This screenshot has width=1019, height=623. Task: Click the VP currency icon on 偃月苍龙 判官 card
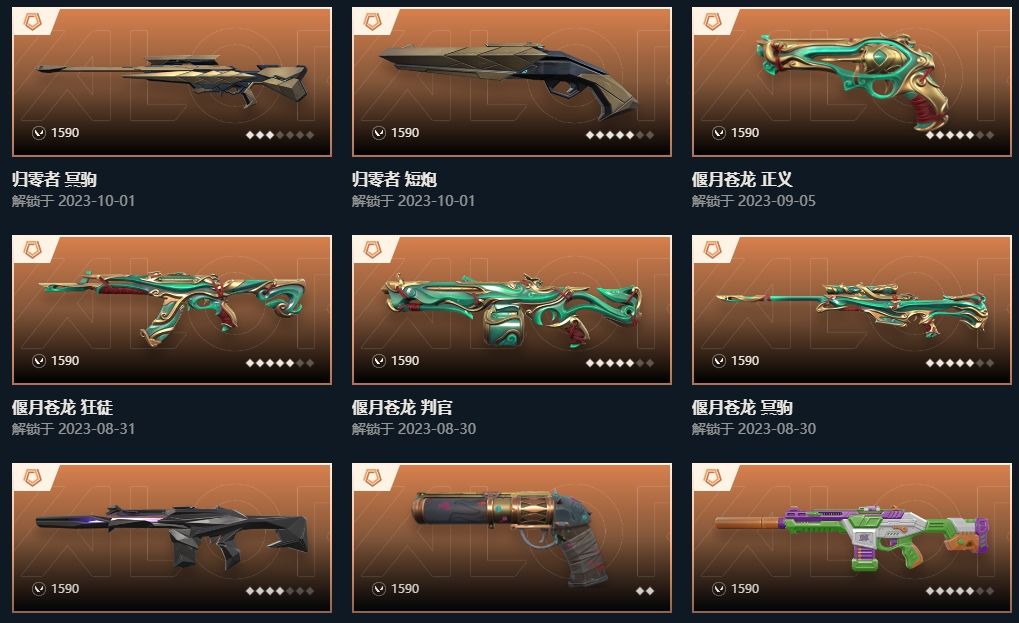(x=379, y=361)
